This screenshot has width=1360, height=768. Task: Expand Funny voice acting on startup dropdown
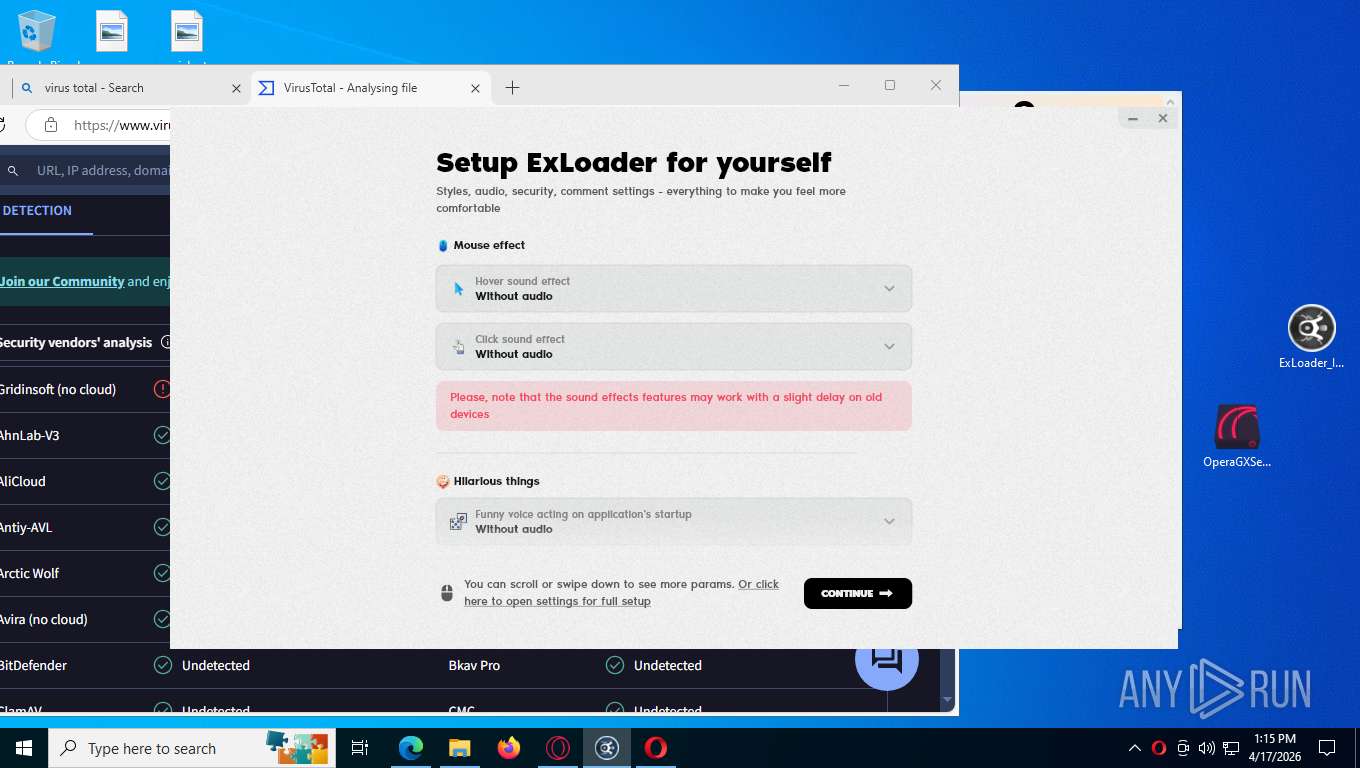point(673,522)
